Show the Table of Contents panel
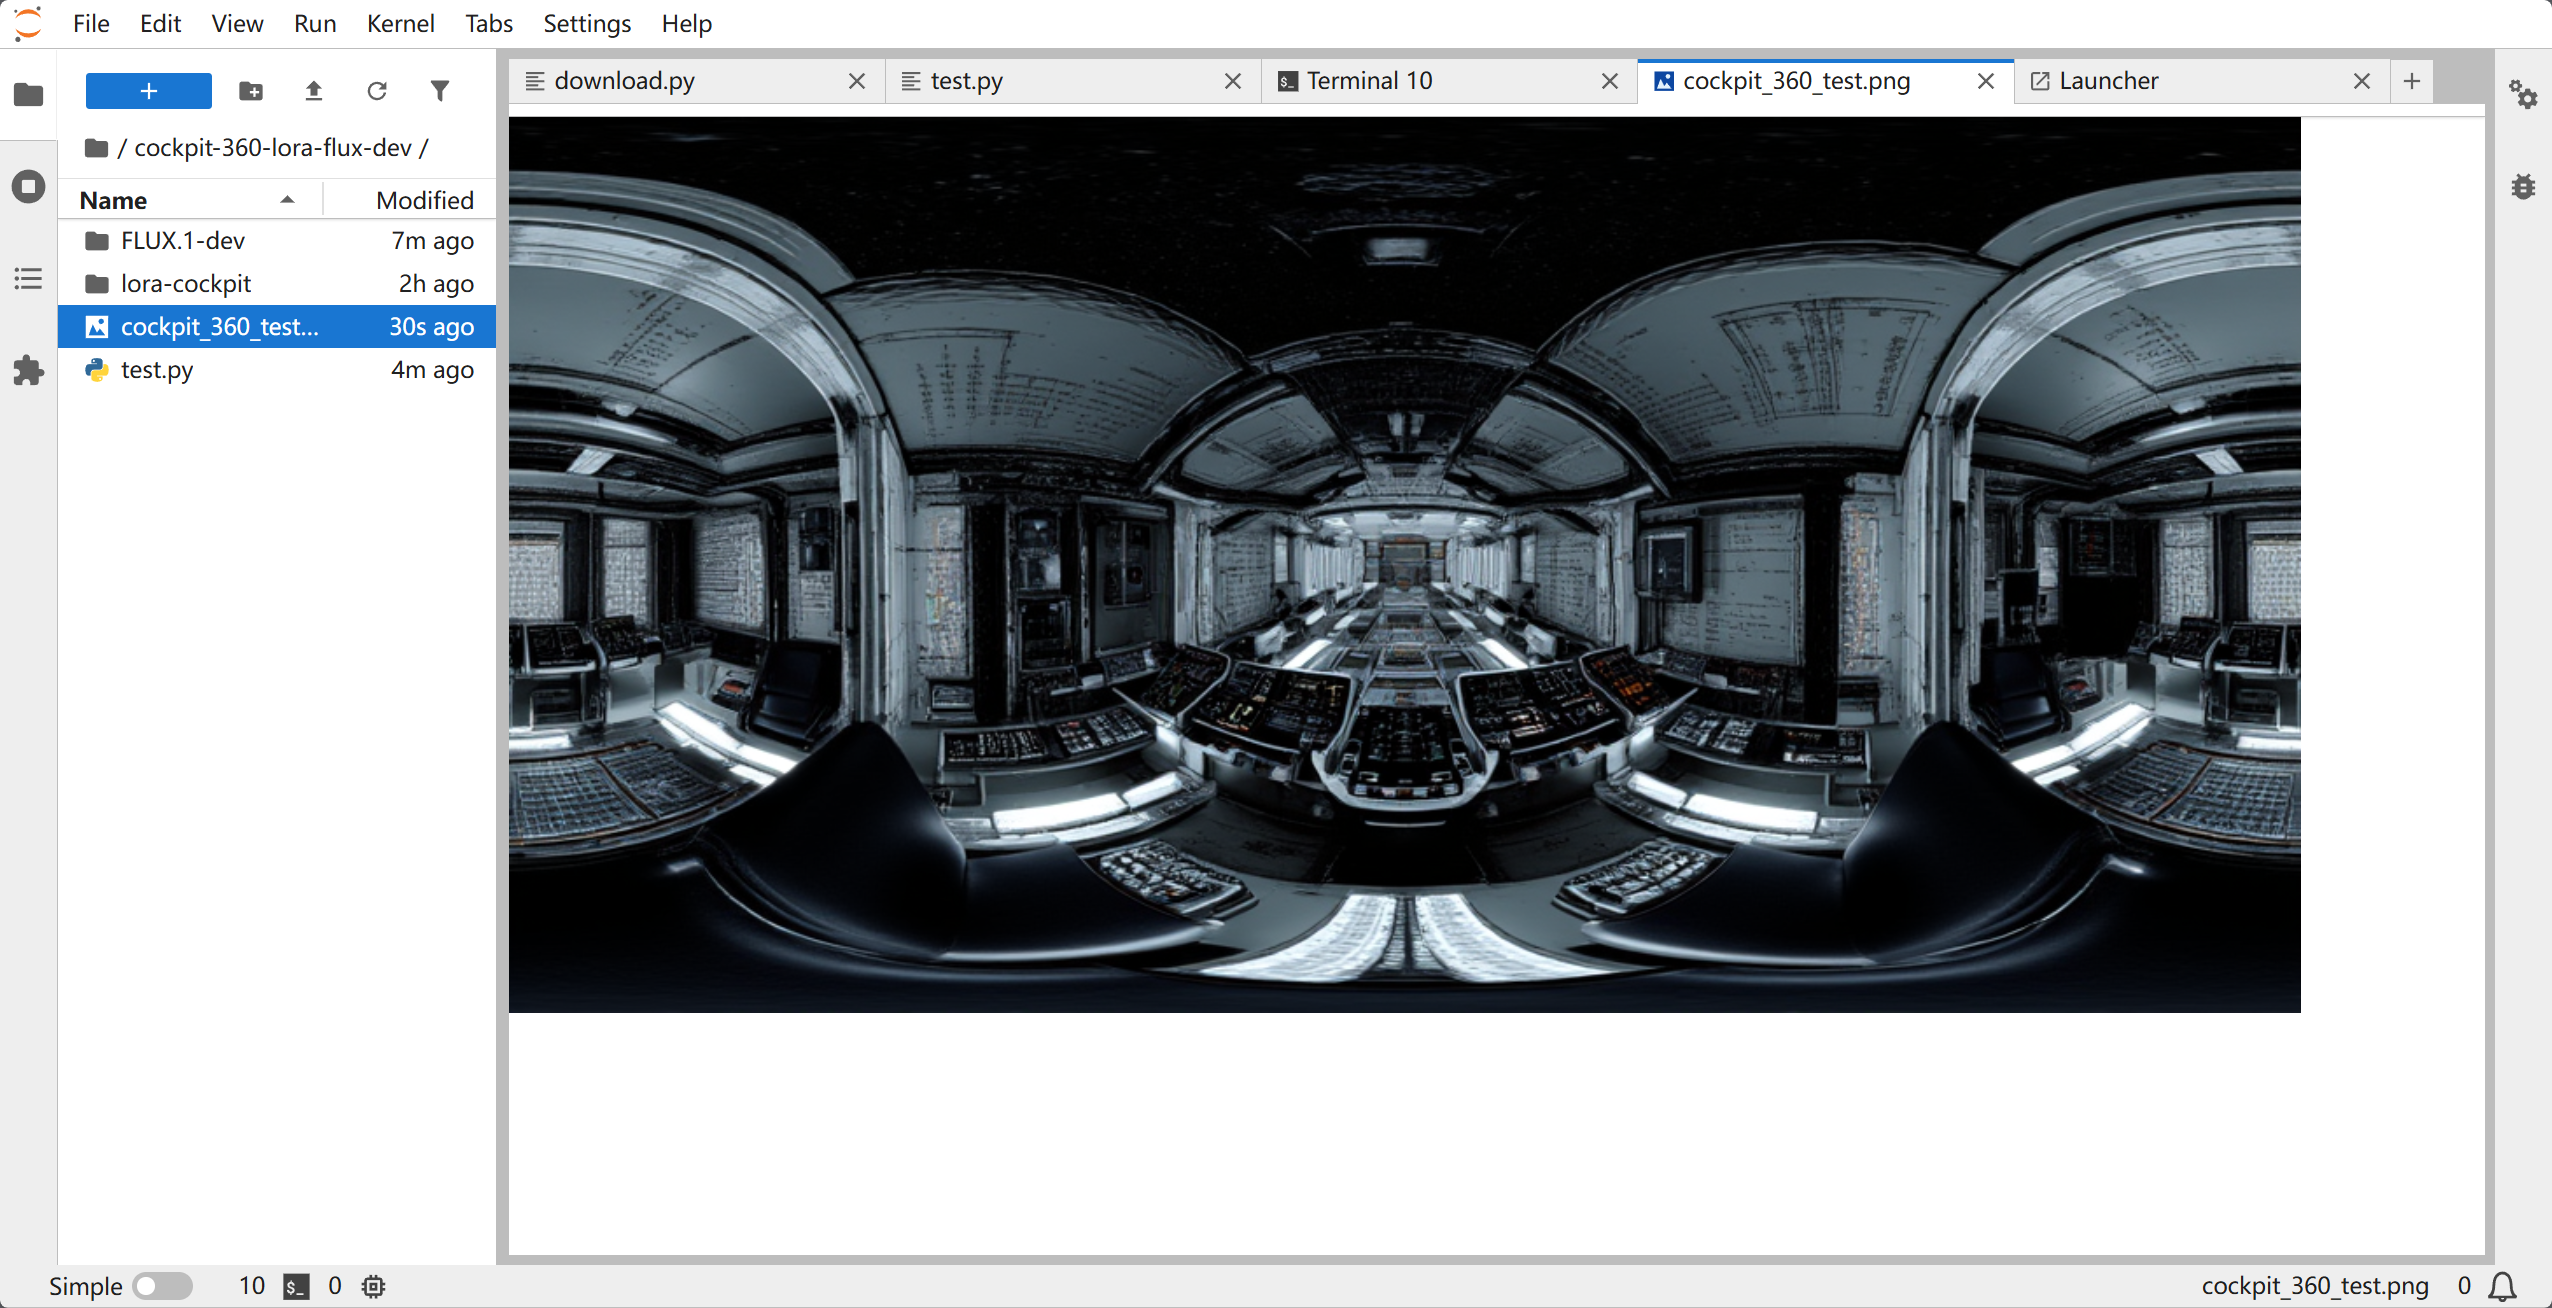The height and width of the screenshot is (1308, 2552). [x=28, y=279]
